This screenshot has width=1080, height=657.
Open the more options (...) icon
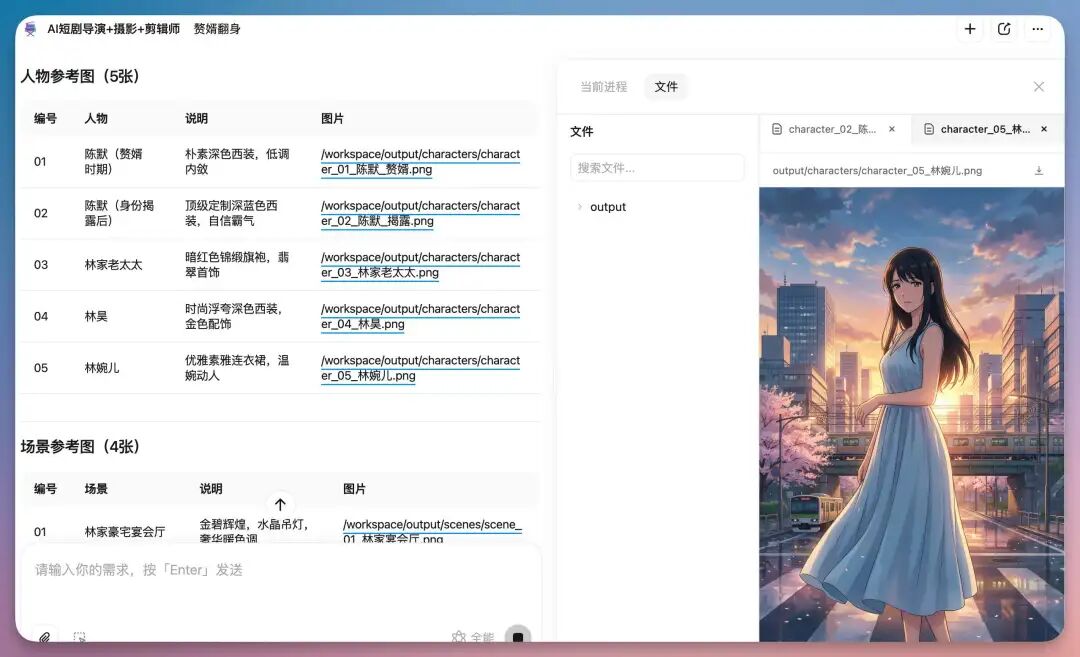coord(1038,29)
